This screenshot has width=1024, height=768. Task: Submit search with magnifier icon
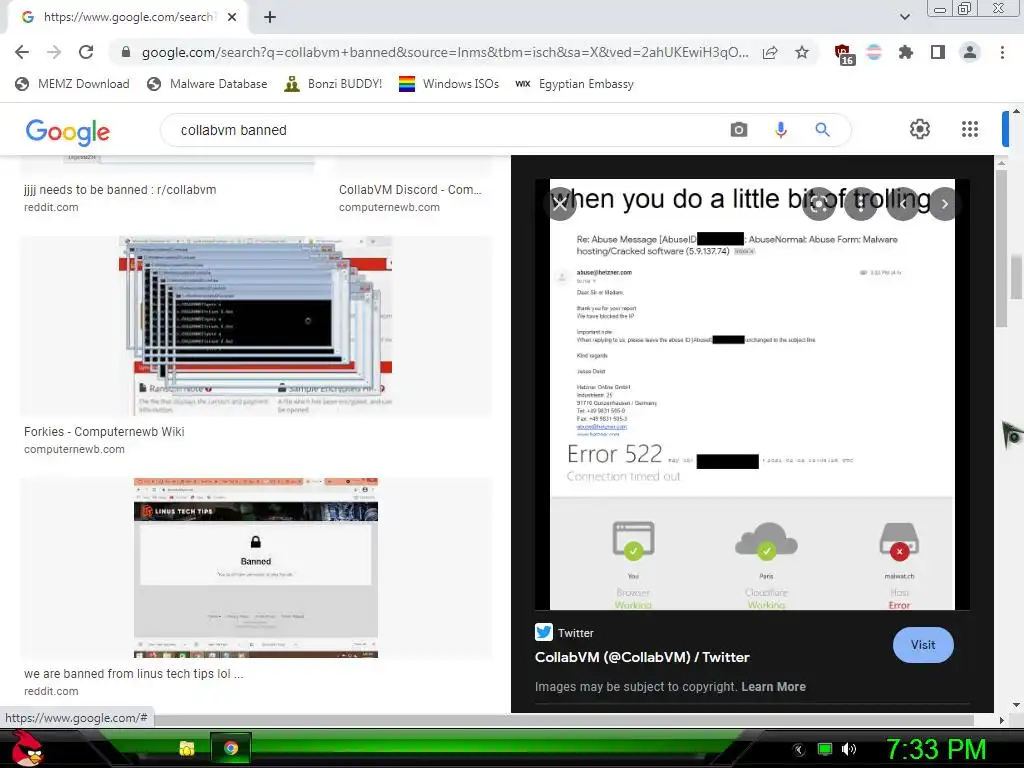(x=822, y=130)
